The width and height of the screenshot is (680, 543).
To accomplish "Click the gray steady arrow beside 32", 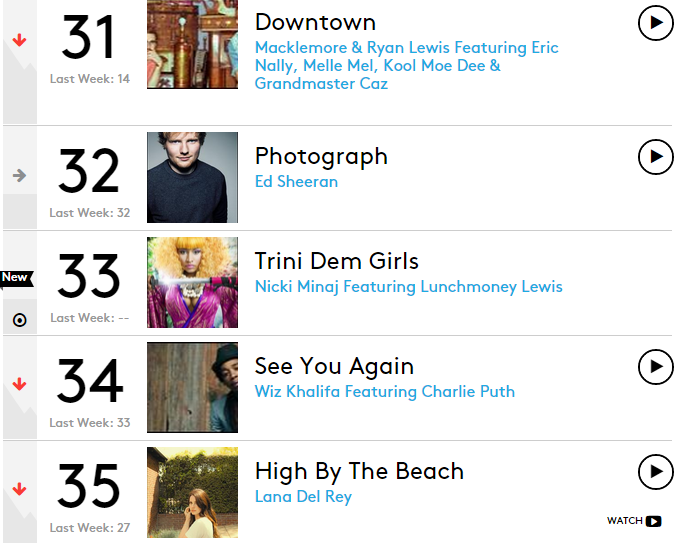I will tap(19, 176).
